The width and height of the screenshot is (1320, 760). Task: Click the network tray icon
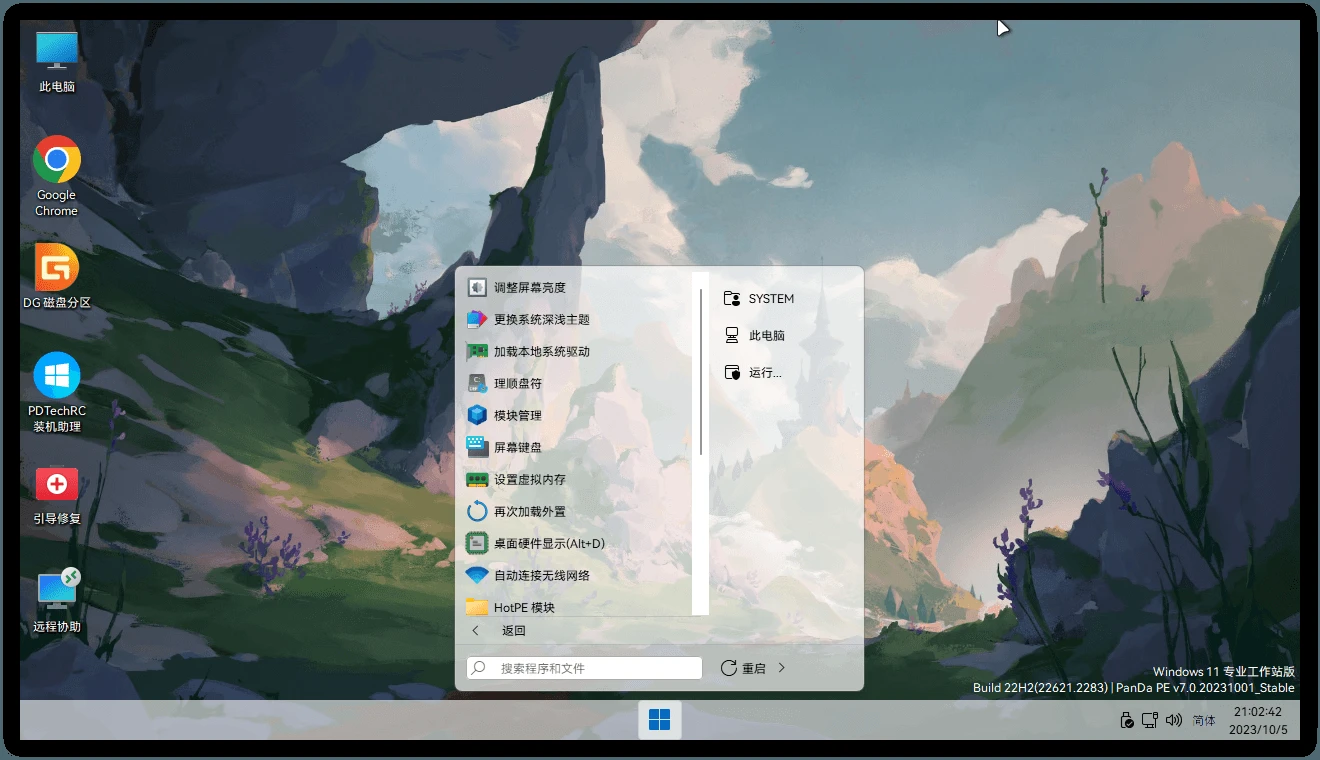(x=1150, y=720)
